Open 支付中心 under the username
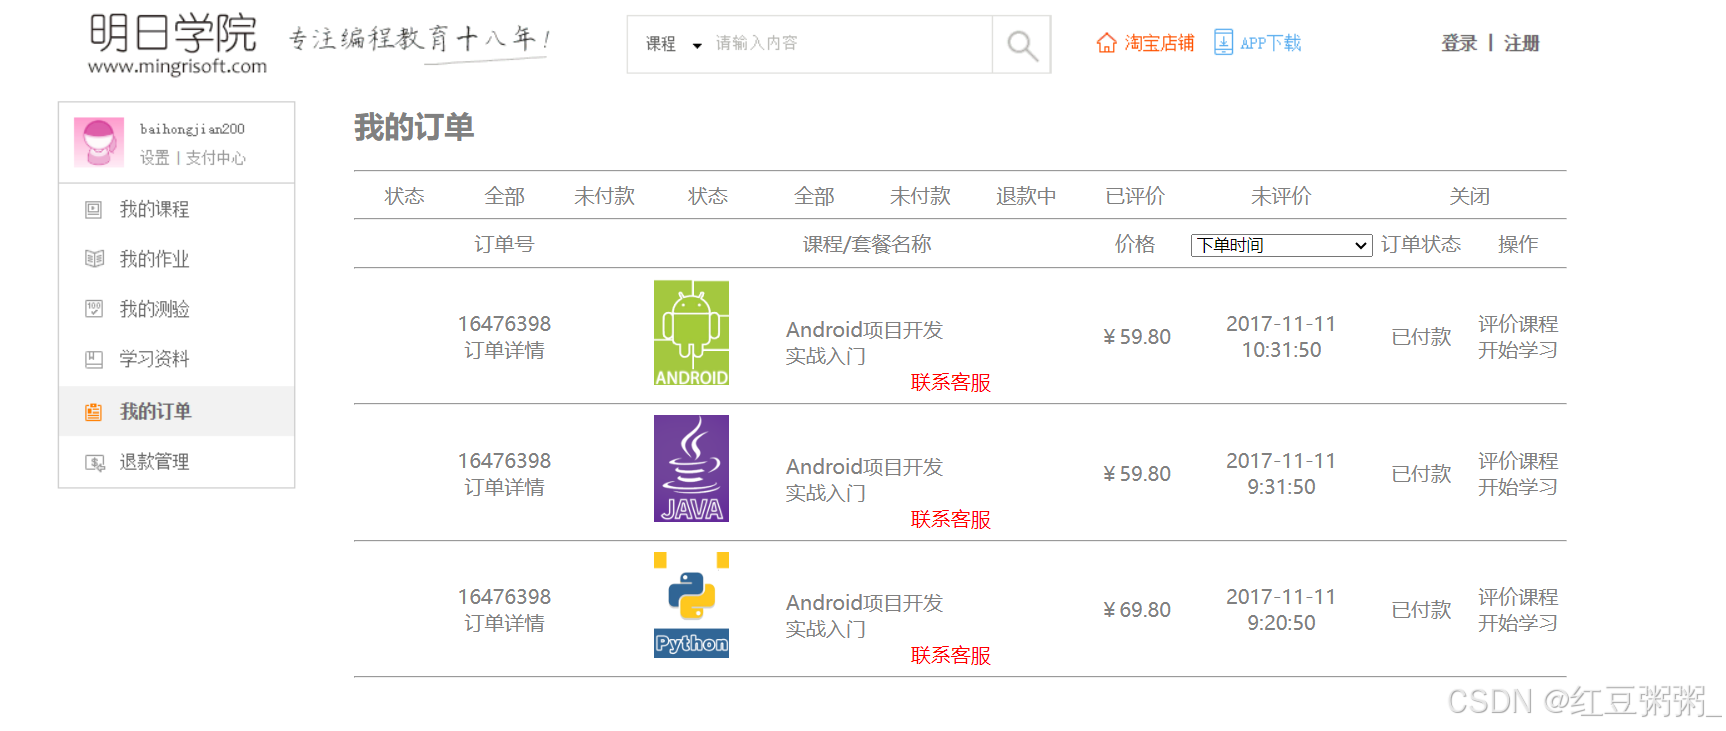 point(215,158)
